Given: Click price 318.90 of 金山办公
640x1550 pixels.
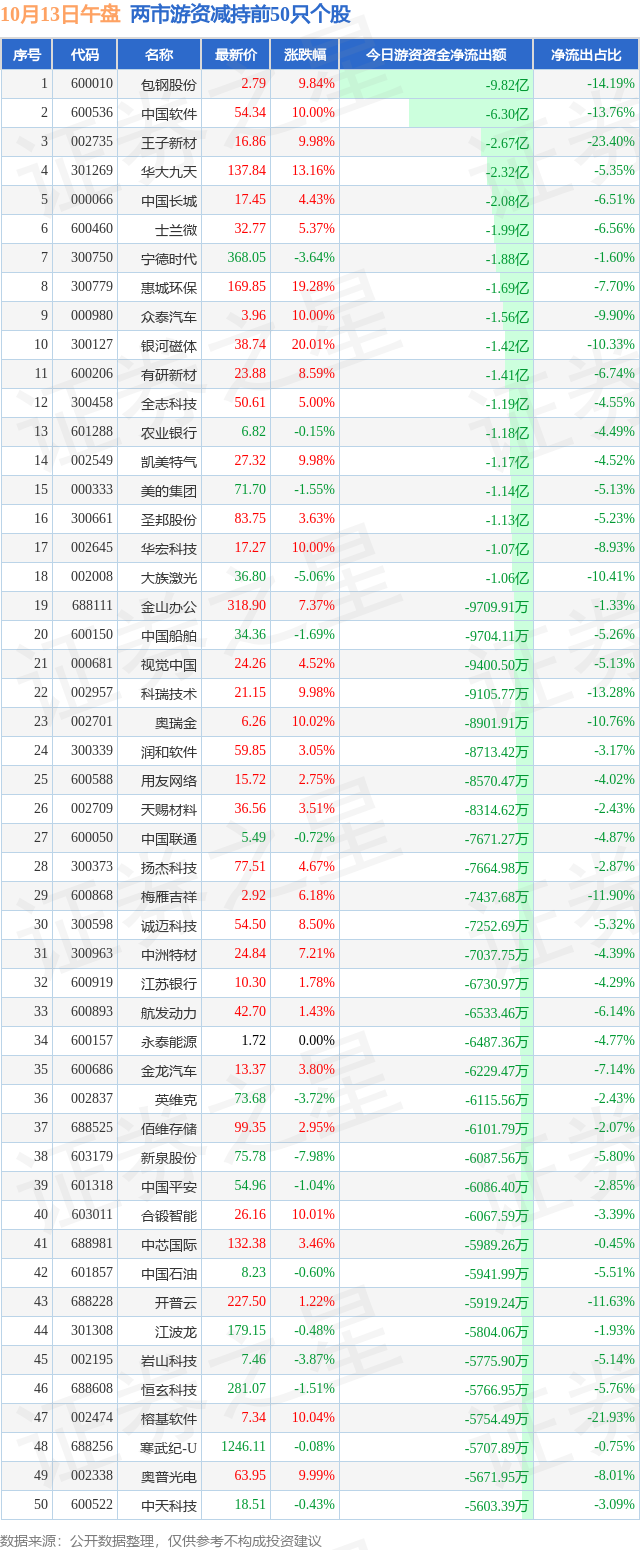Looking at the screenshot, I should point(246,606).
